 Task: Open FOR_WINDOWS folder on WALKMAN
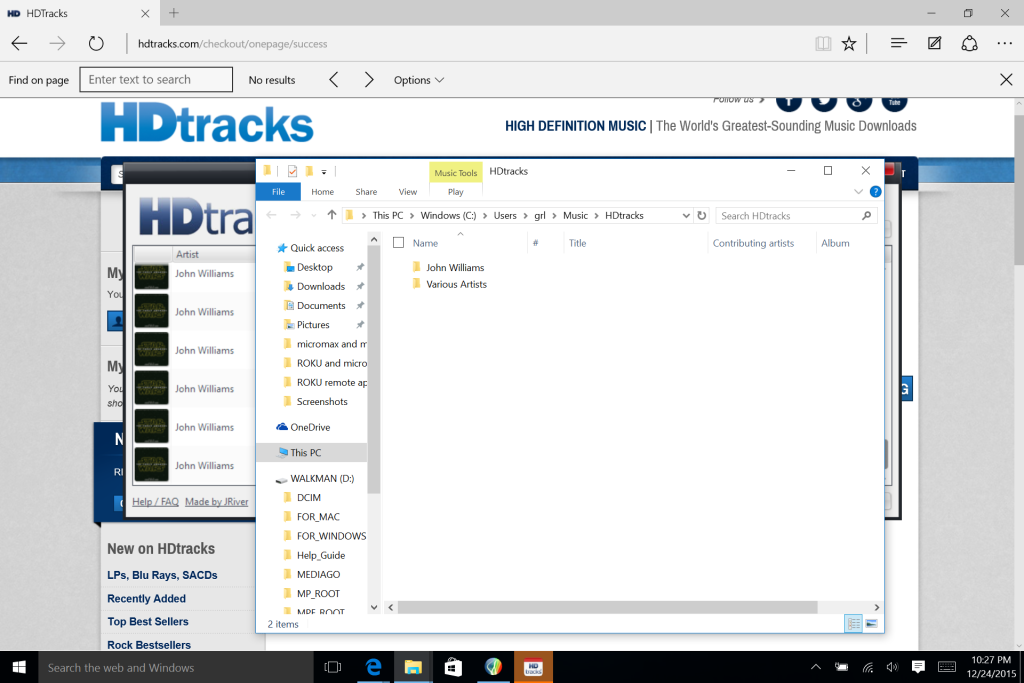(331, 536)
